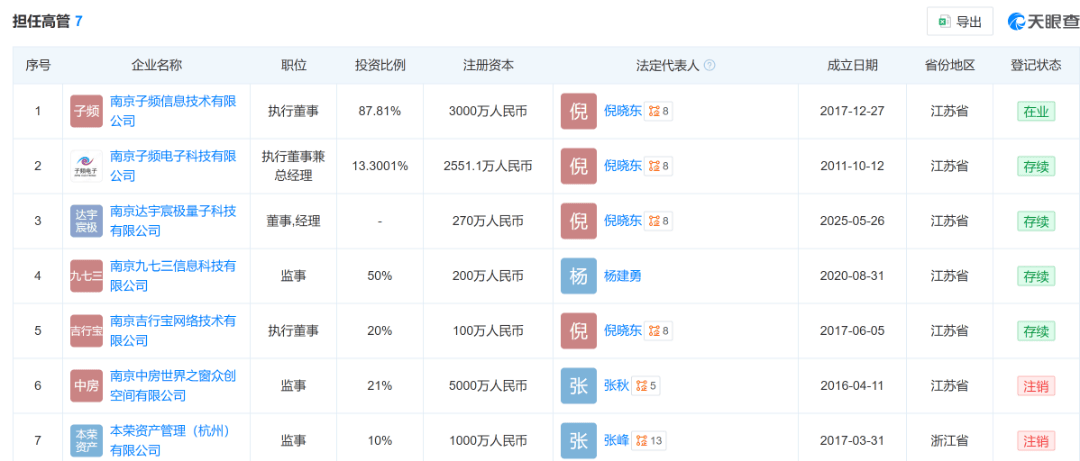Screen dimensions: 1080x461
Task: Click the 九七三 company logo badge
Action: tap(86, 276)
